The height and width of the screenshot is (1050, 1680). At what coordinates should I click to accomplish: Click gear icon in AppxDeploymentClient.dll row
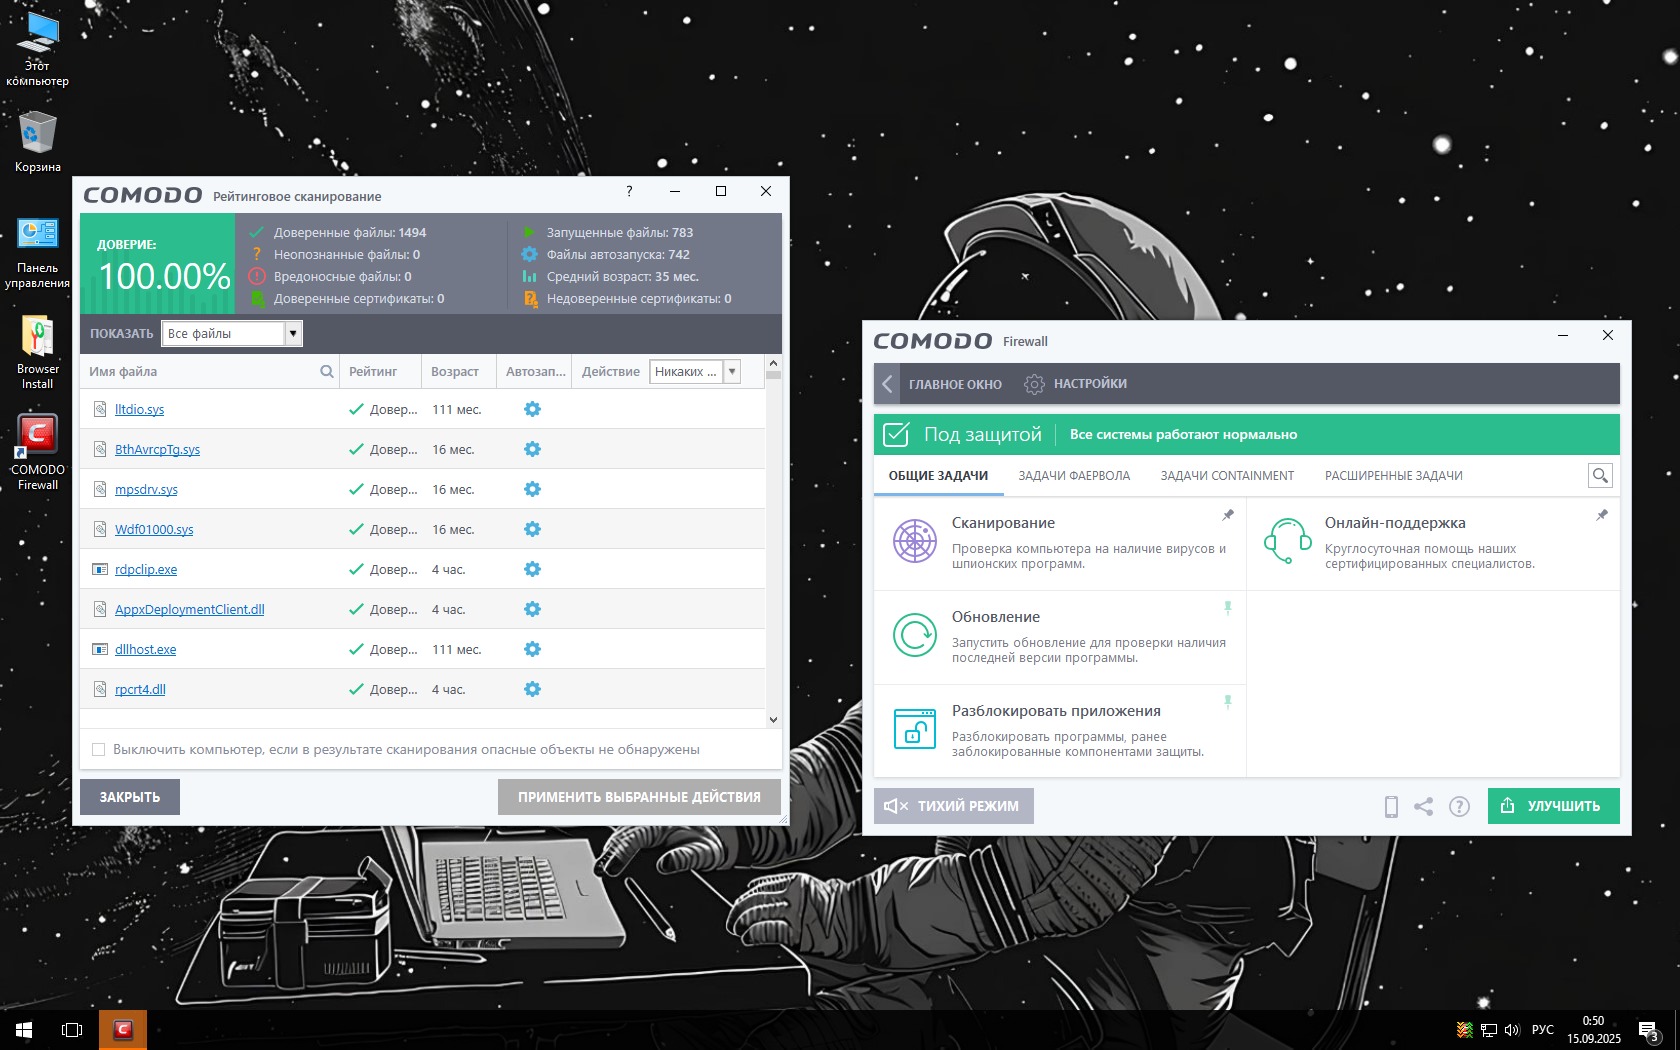click(x=532, y=609)
